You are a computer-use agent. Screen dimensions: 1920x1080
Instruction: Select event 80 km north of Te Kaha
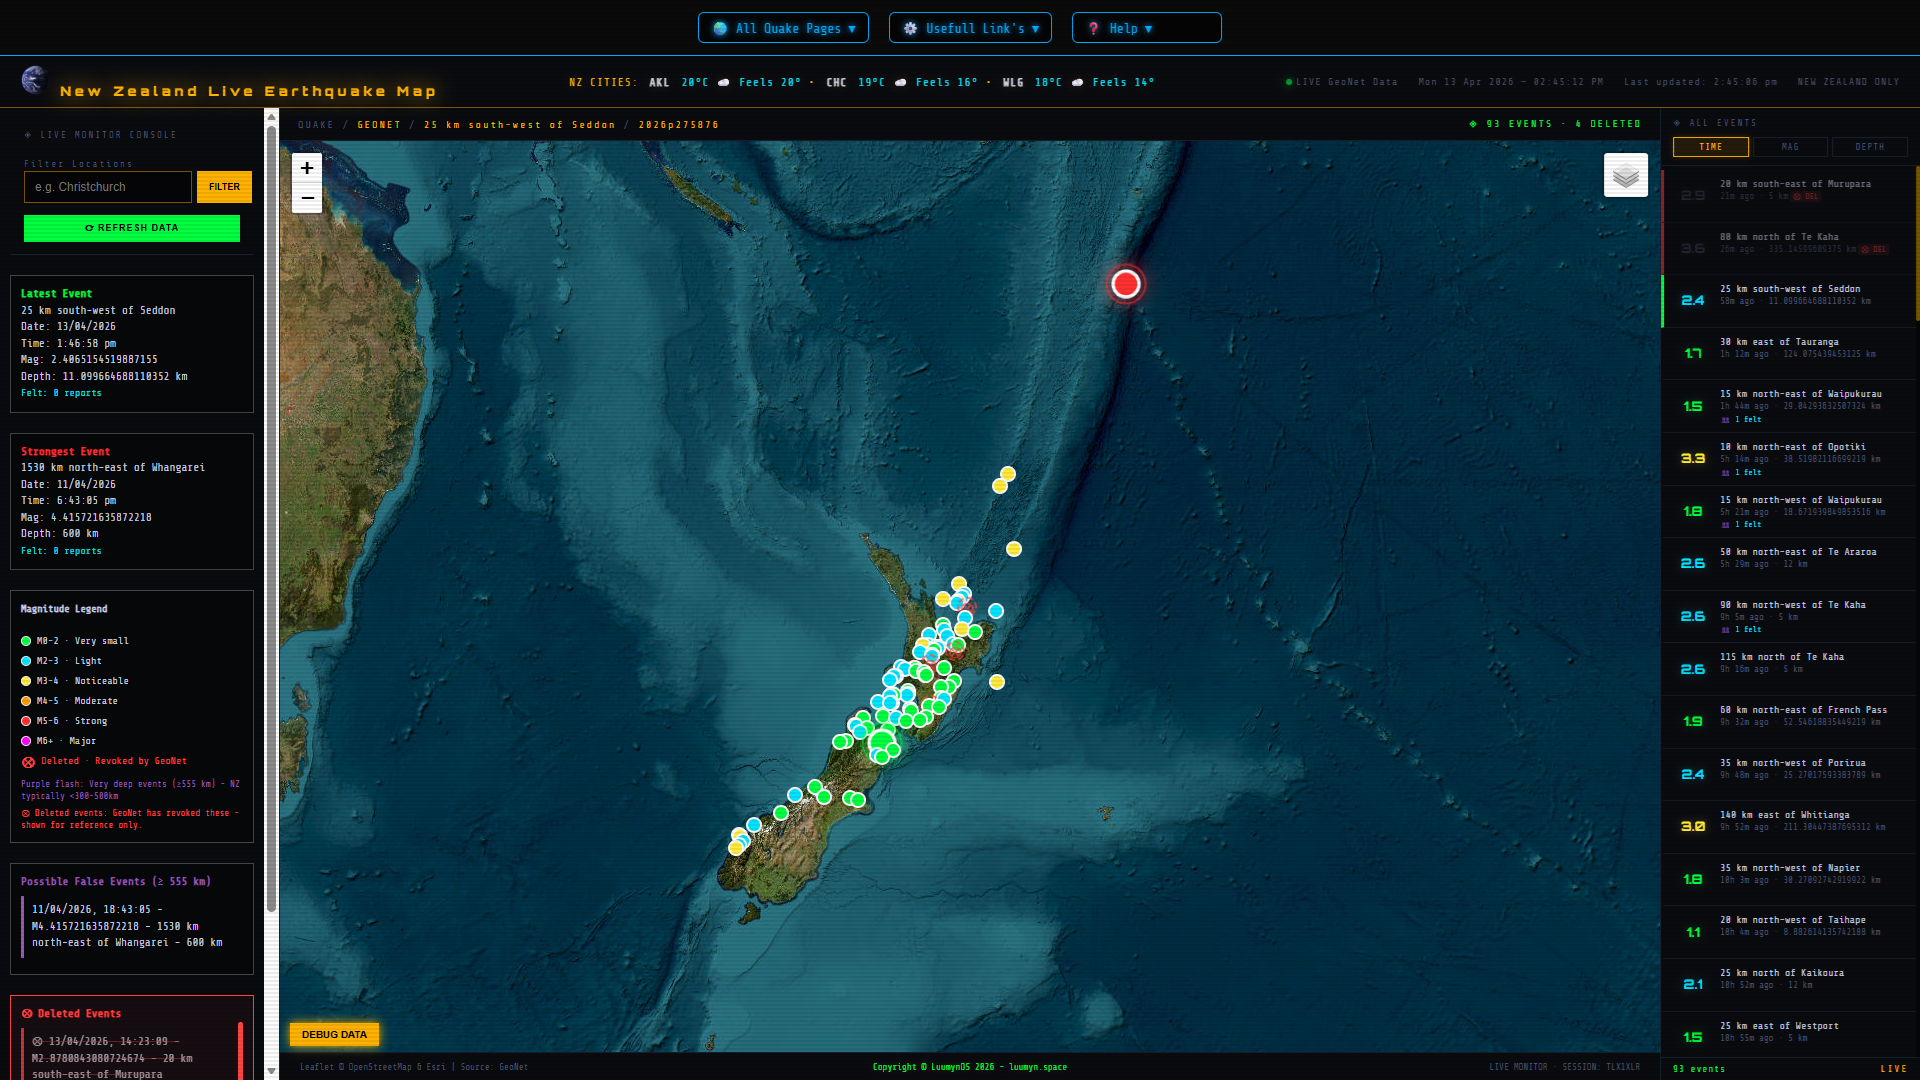(x=1790, y=248)
